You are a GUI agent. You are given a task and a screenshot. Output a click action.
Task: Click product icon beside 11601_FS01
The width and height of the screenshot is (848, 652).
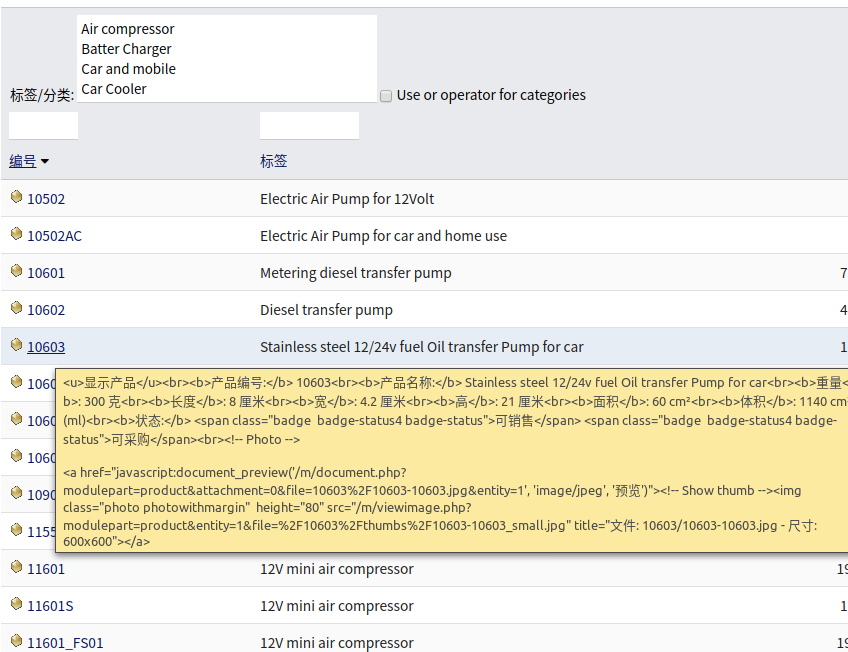pyautogui.click(x=17, y=641)
